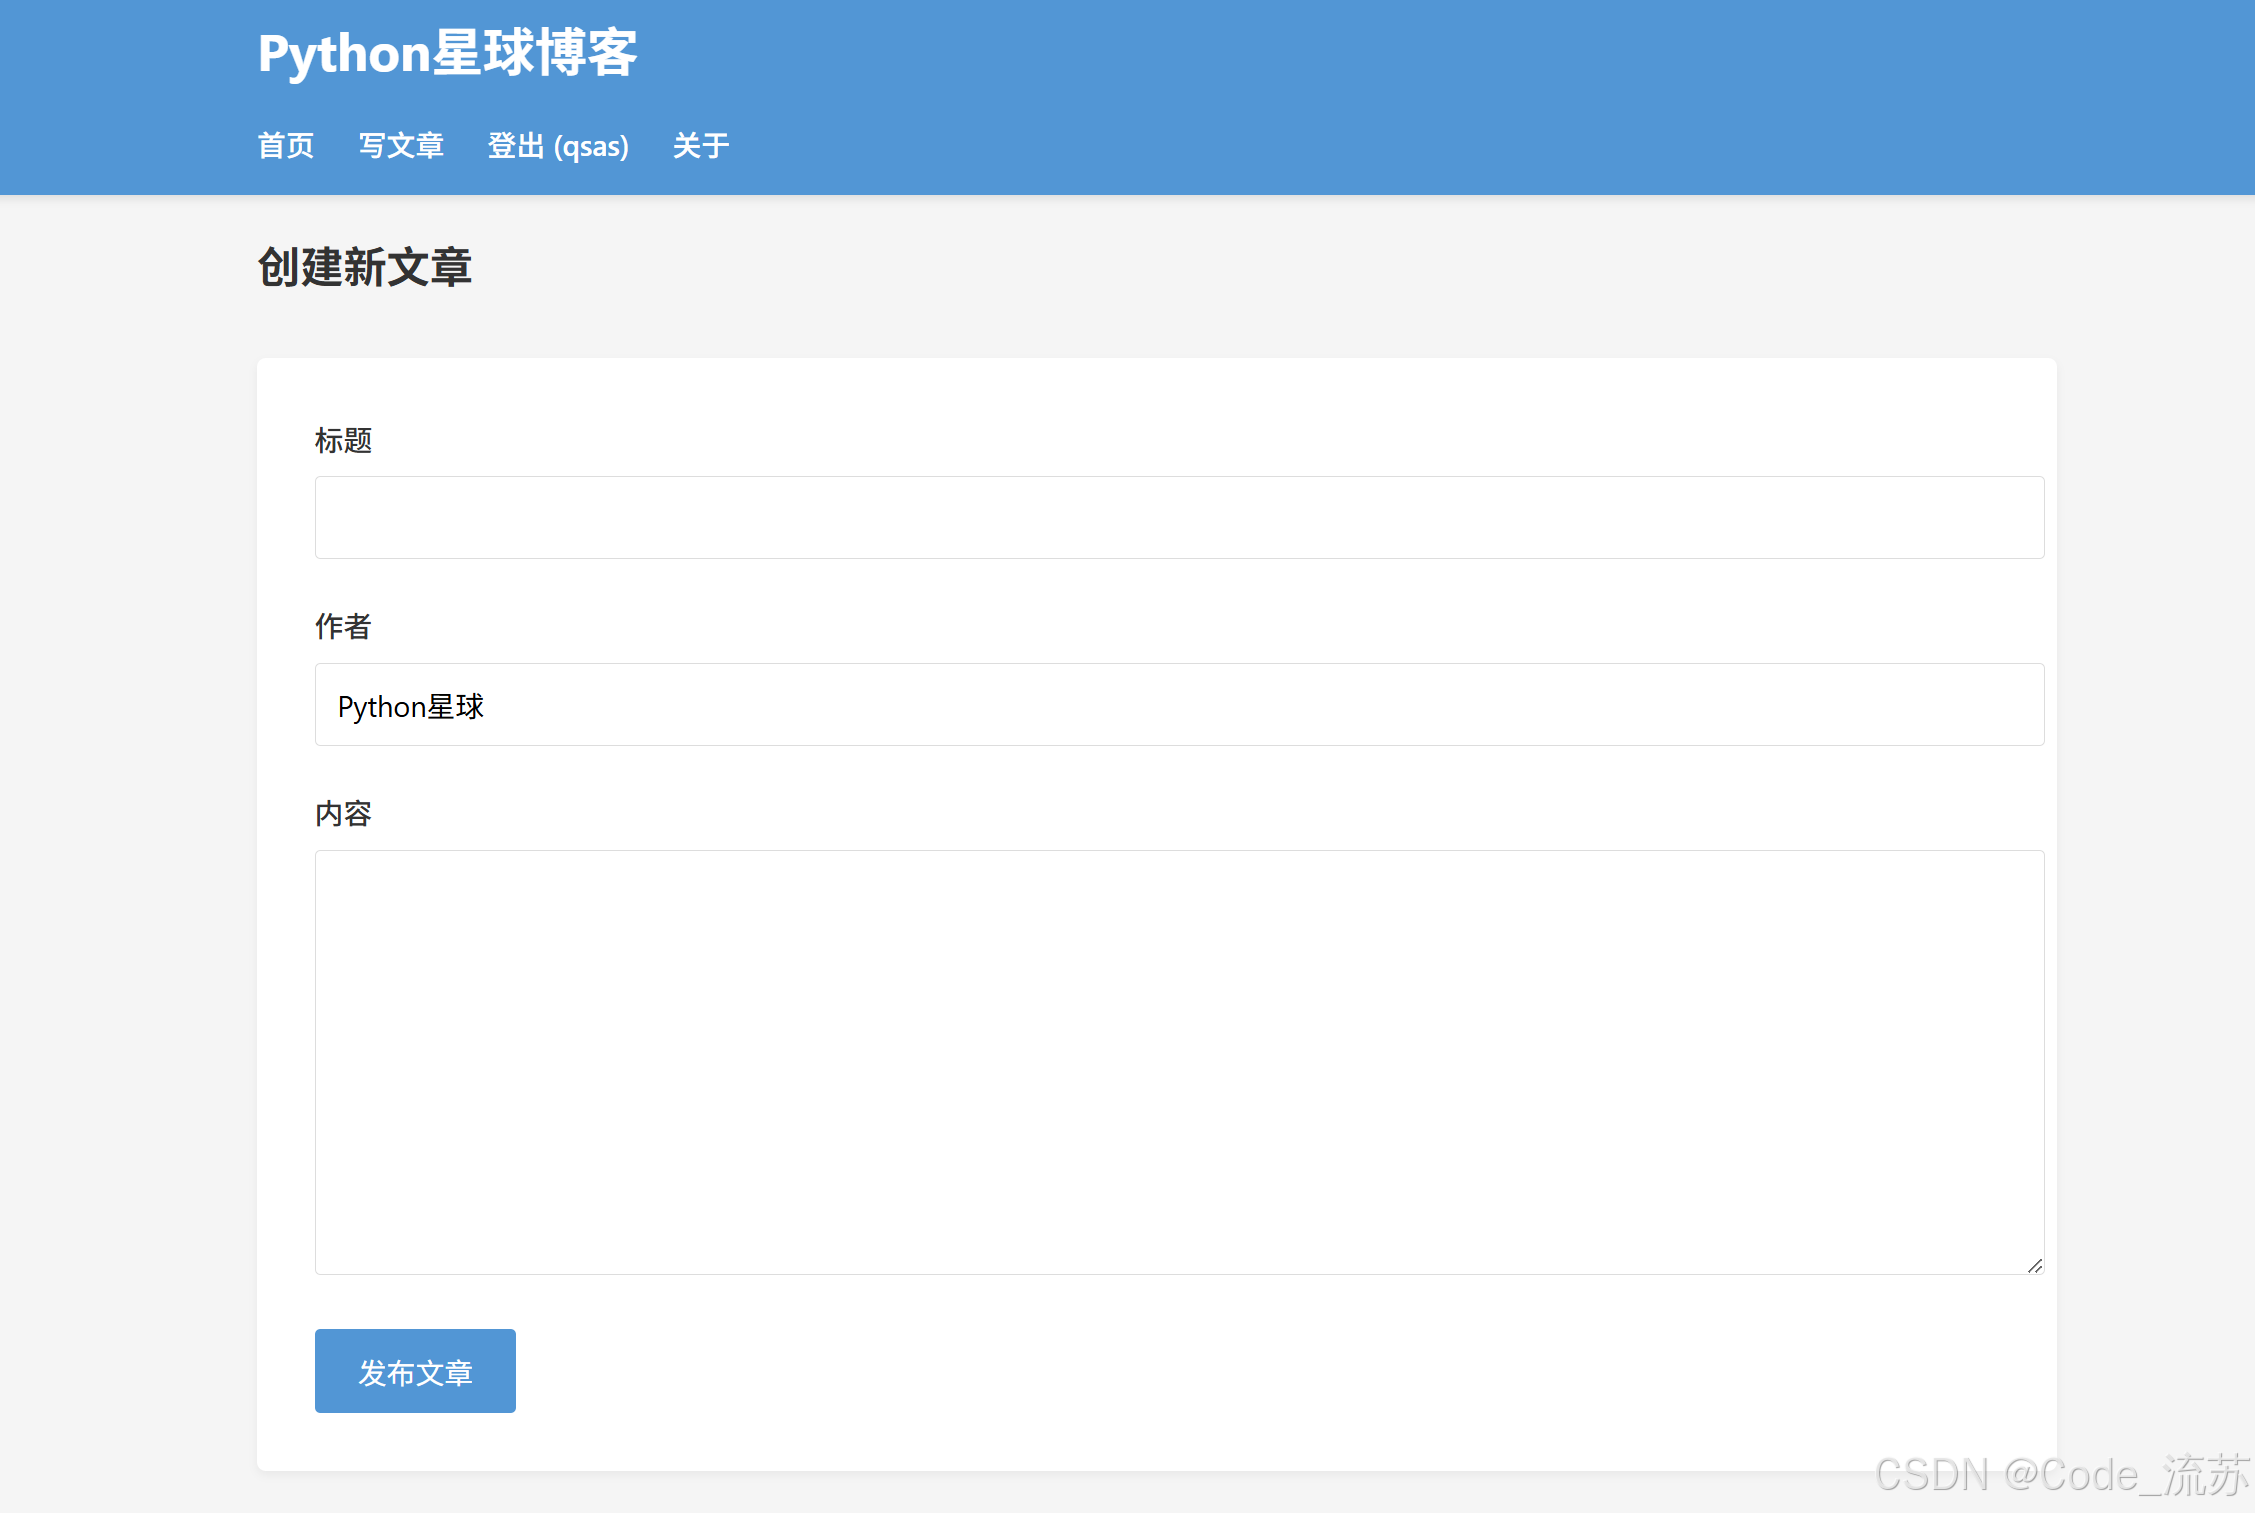The height and width of the screenshot is (1513, 2255).
Task: Open the 关于 page link
Action: pyautogui.click(x=700, y=146)
